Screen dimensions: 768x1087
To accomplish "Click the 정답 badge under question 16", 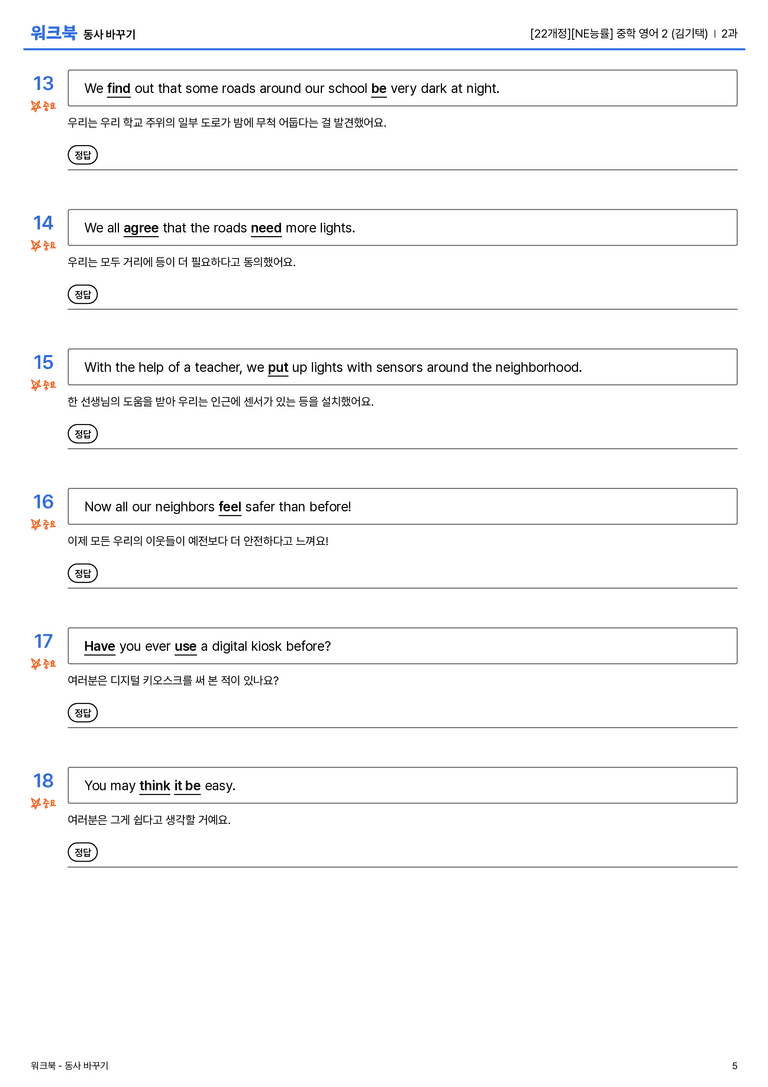I will [82, 573].
